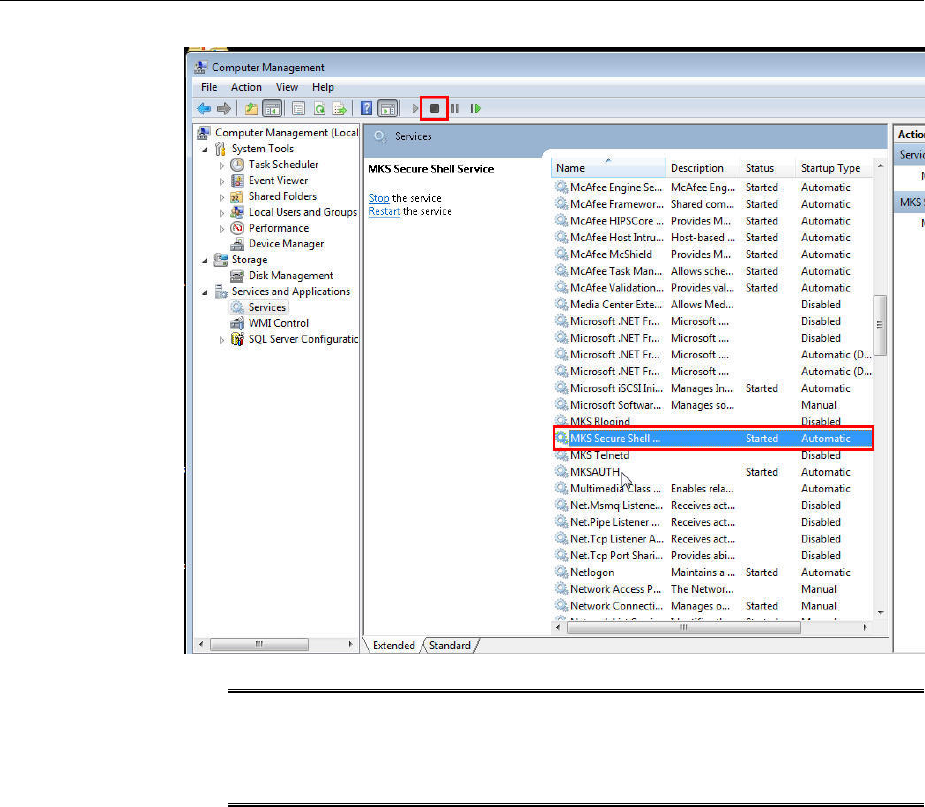Select the Network Access P... service row
Image resolution: width=925 pixels, height=807 pixels.
[713, 589]
